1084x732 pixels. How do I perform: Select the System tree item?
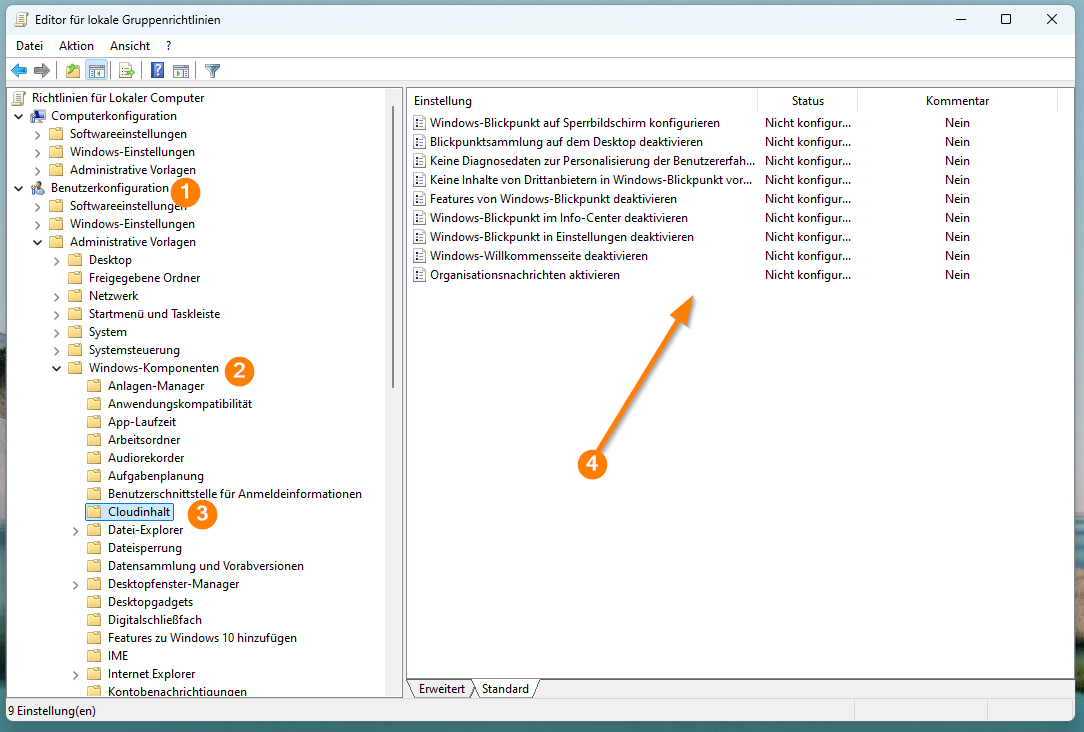coord(107,332)
